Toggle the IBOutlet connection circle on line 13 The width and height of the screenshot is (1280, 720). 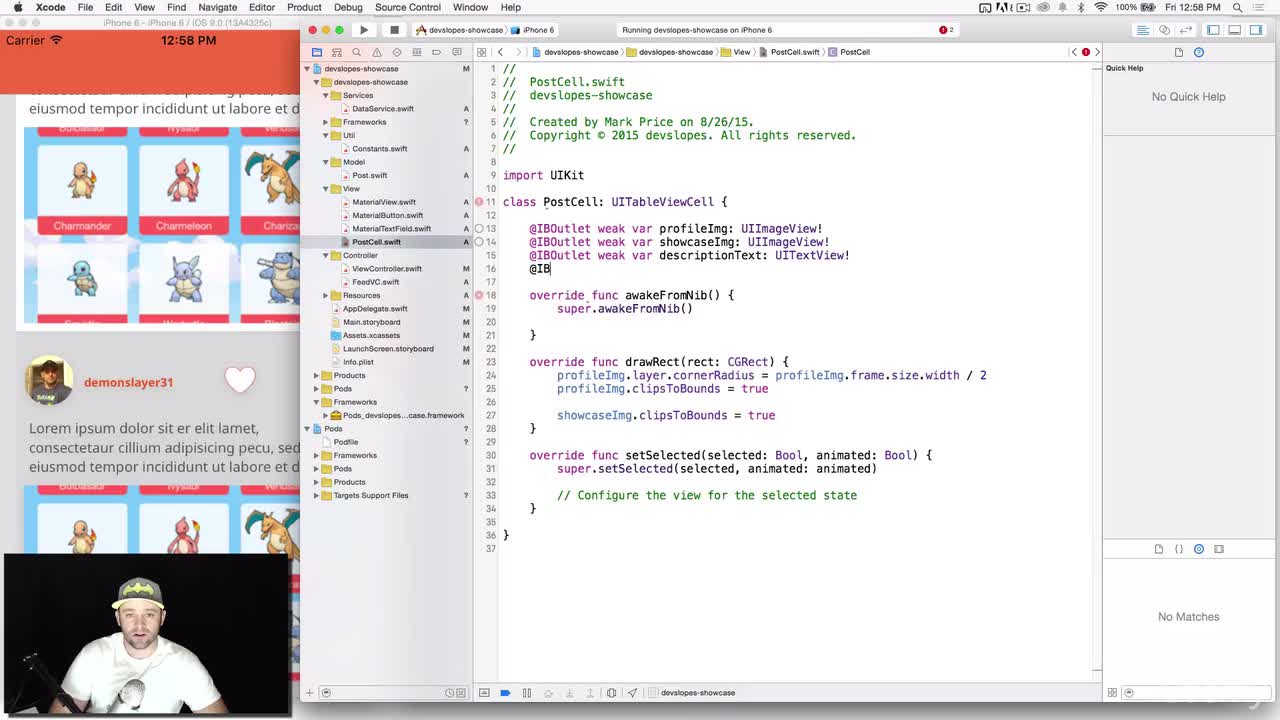(479, 228)
